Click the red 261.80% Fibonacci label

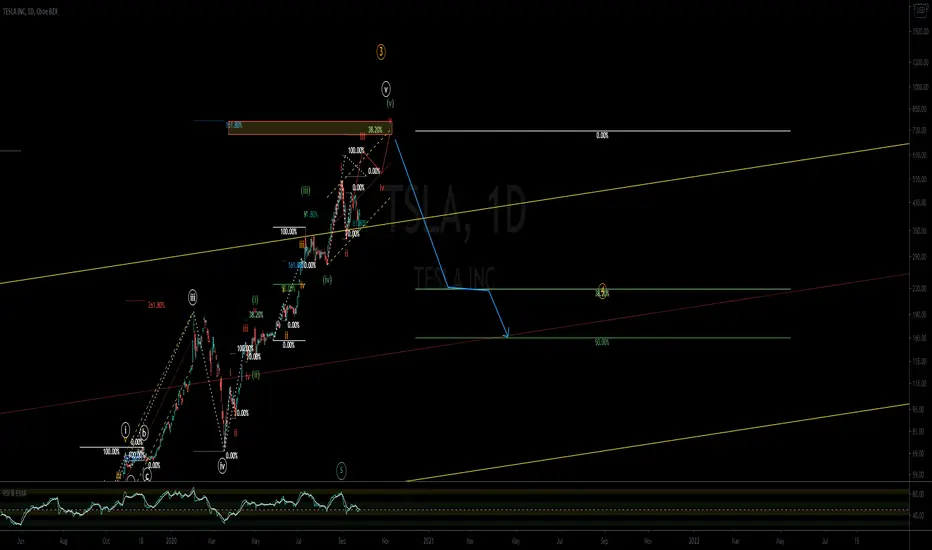tap(156, 306)
